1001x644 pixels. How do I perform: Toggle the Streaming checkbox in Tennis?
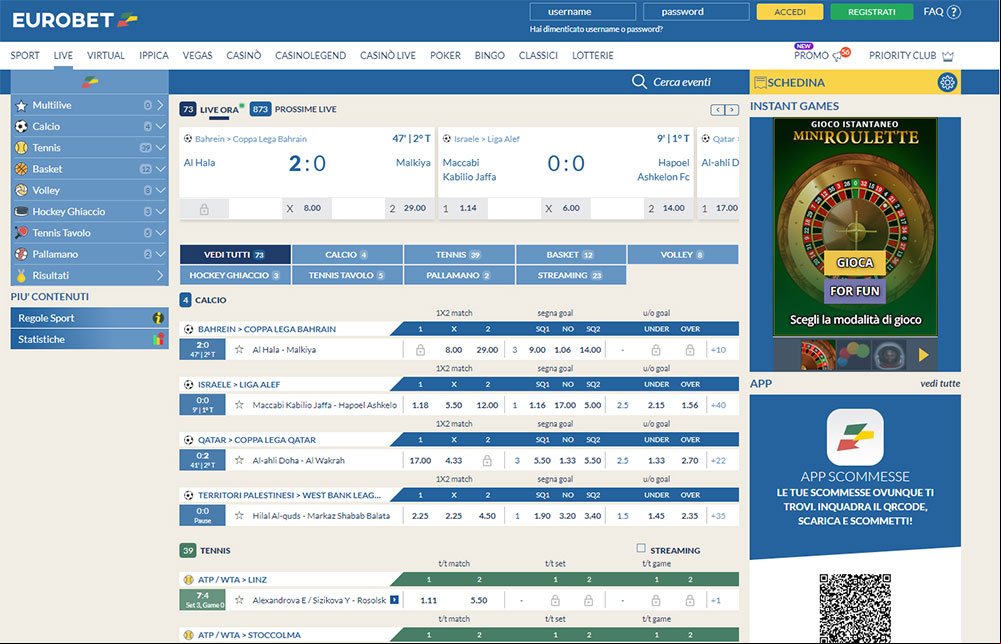641,548
